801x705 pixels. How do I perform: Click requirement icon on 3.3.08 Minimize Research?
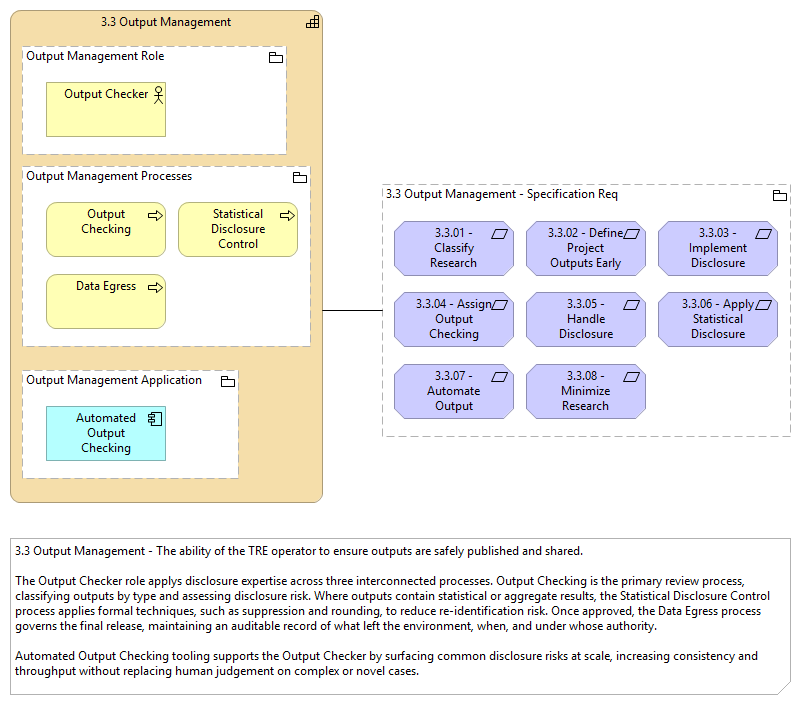pos(631,377)
